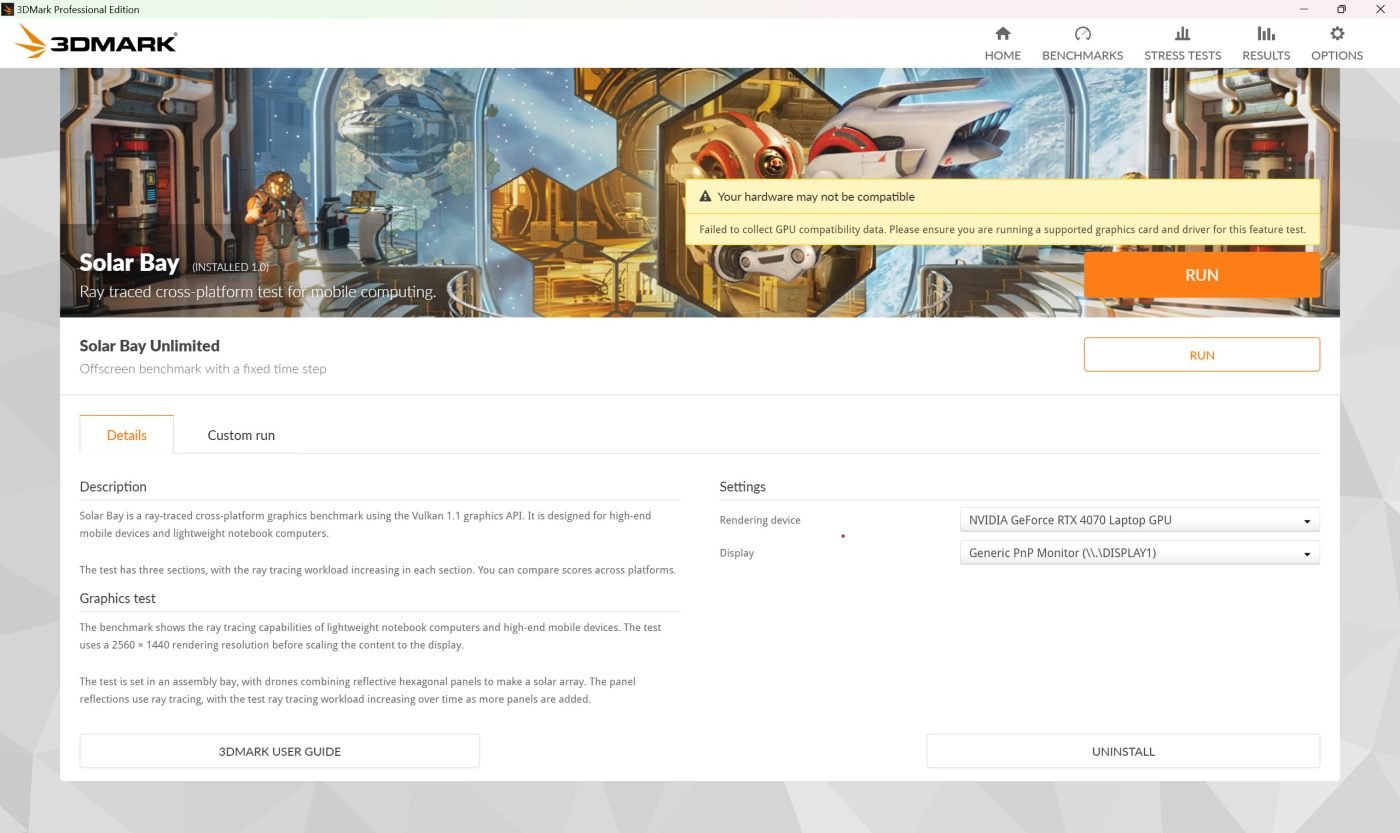The image size is (1400, 833).
Task: Click the Settings heading
Action: [742, 487]
